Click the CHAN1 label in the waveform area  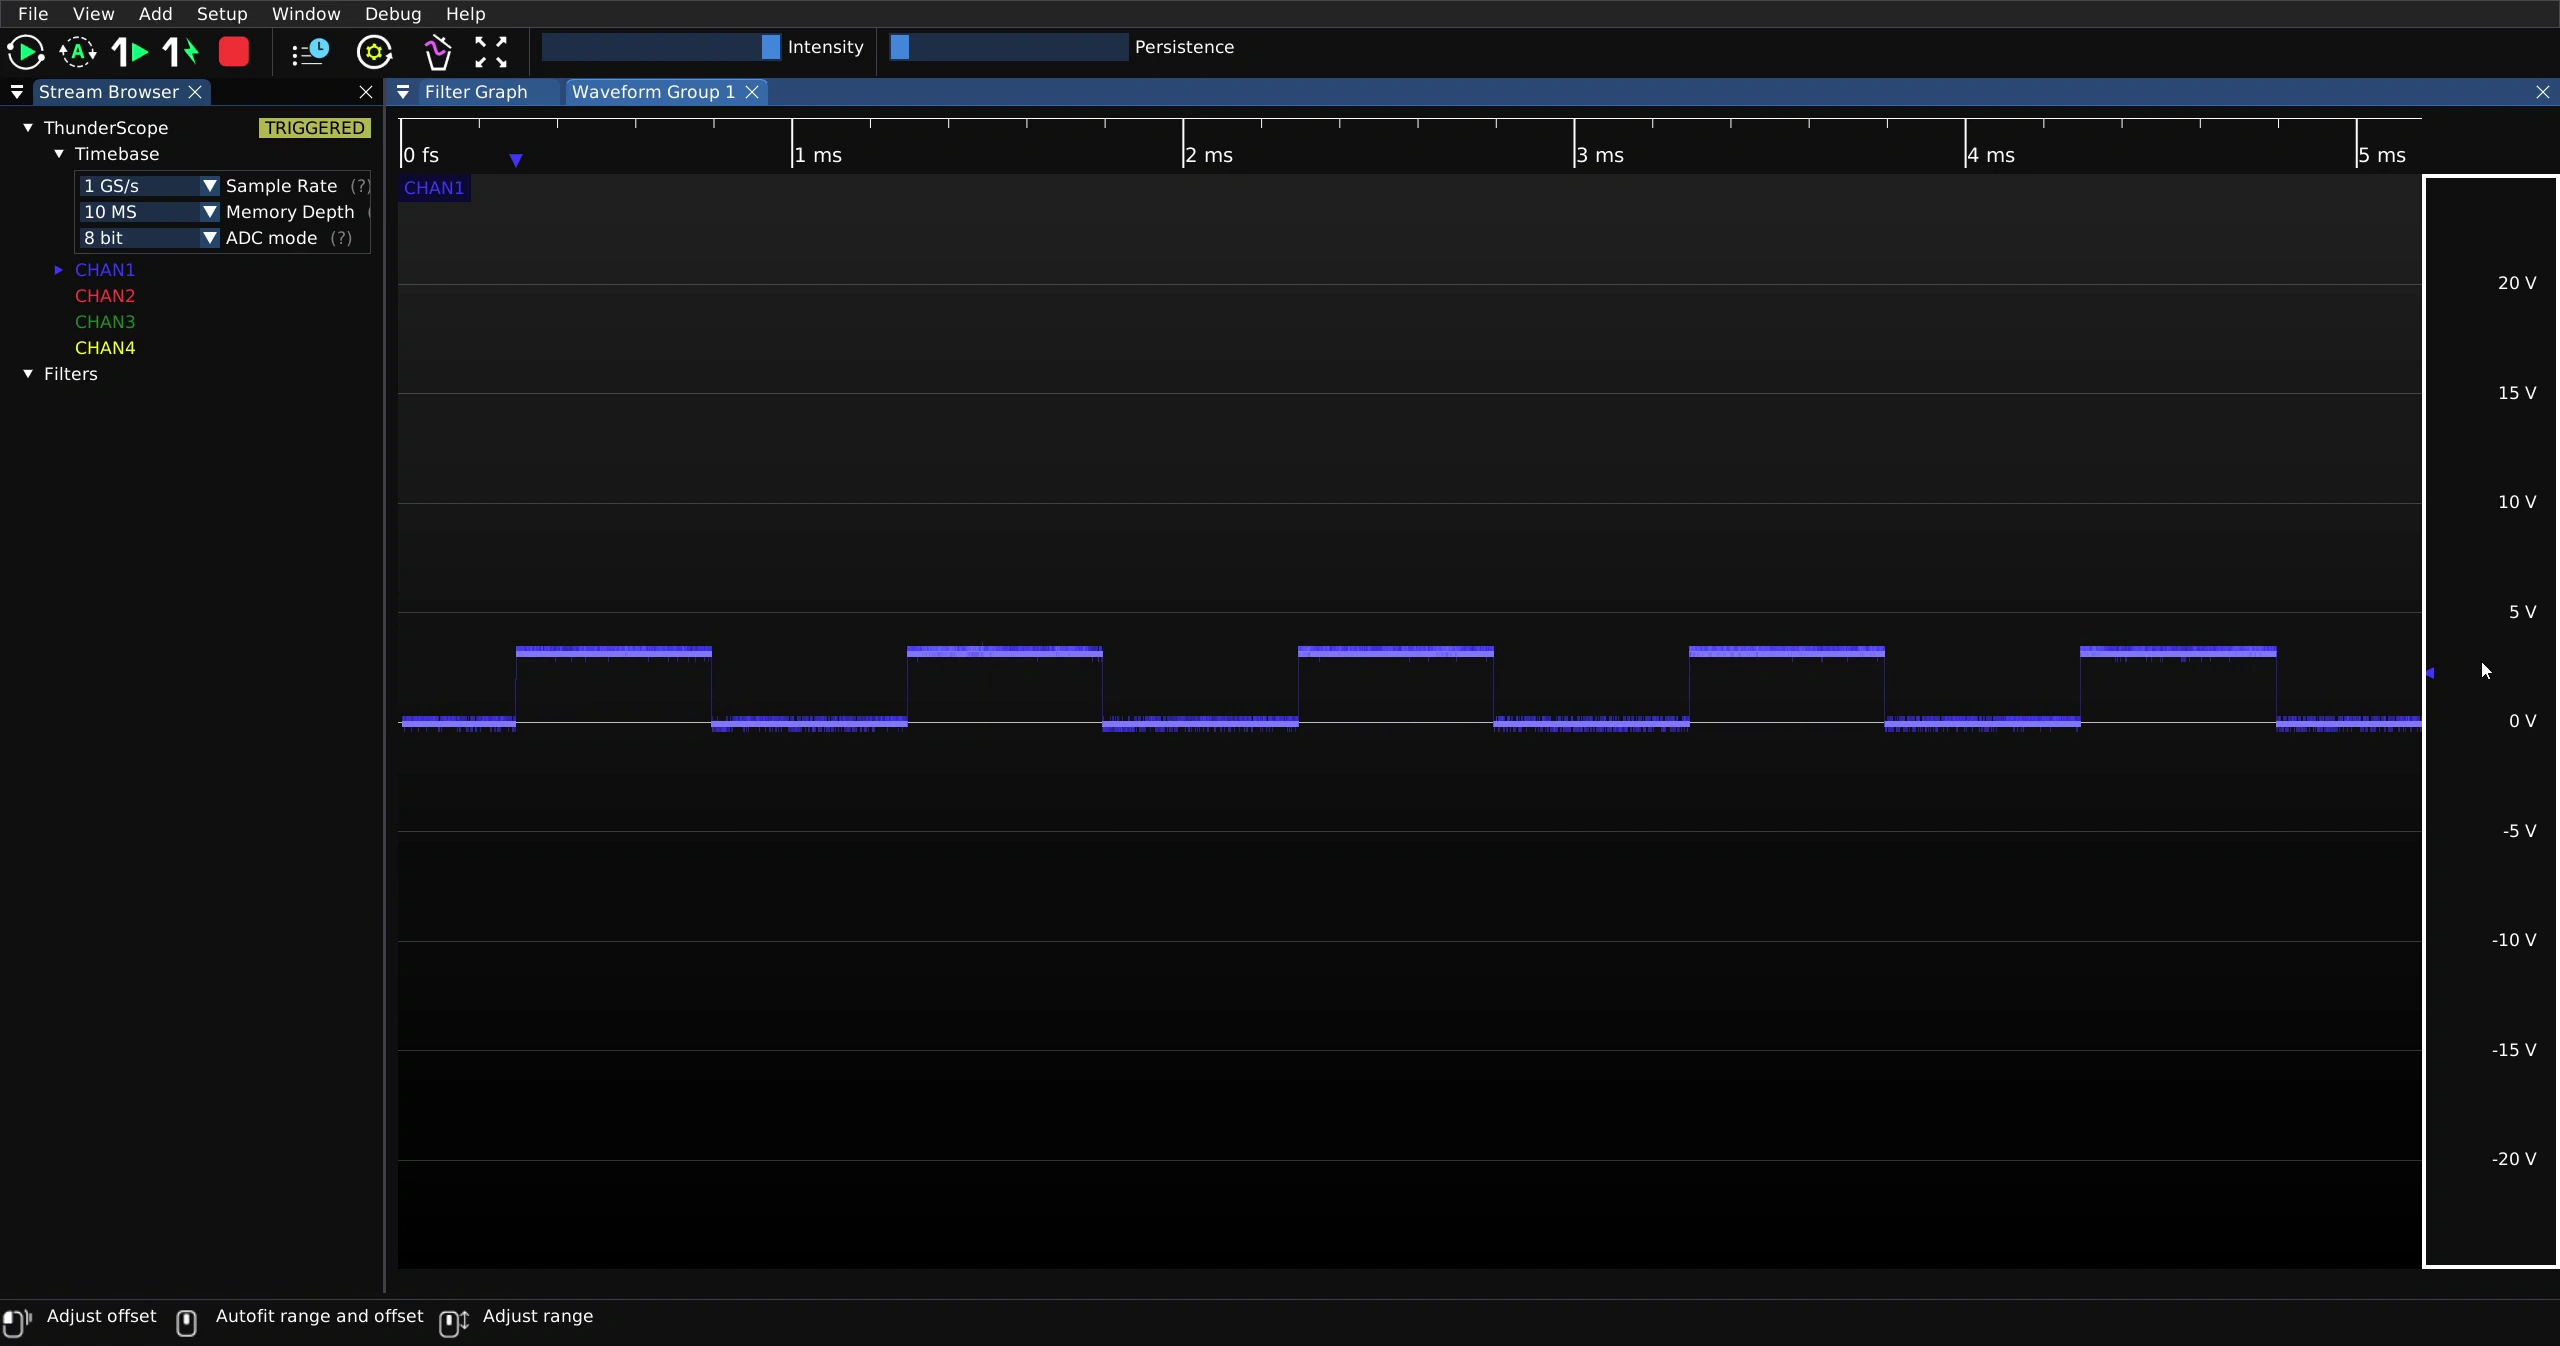434,188
